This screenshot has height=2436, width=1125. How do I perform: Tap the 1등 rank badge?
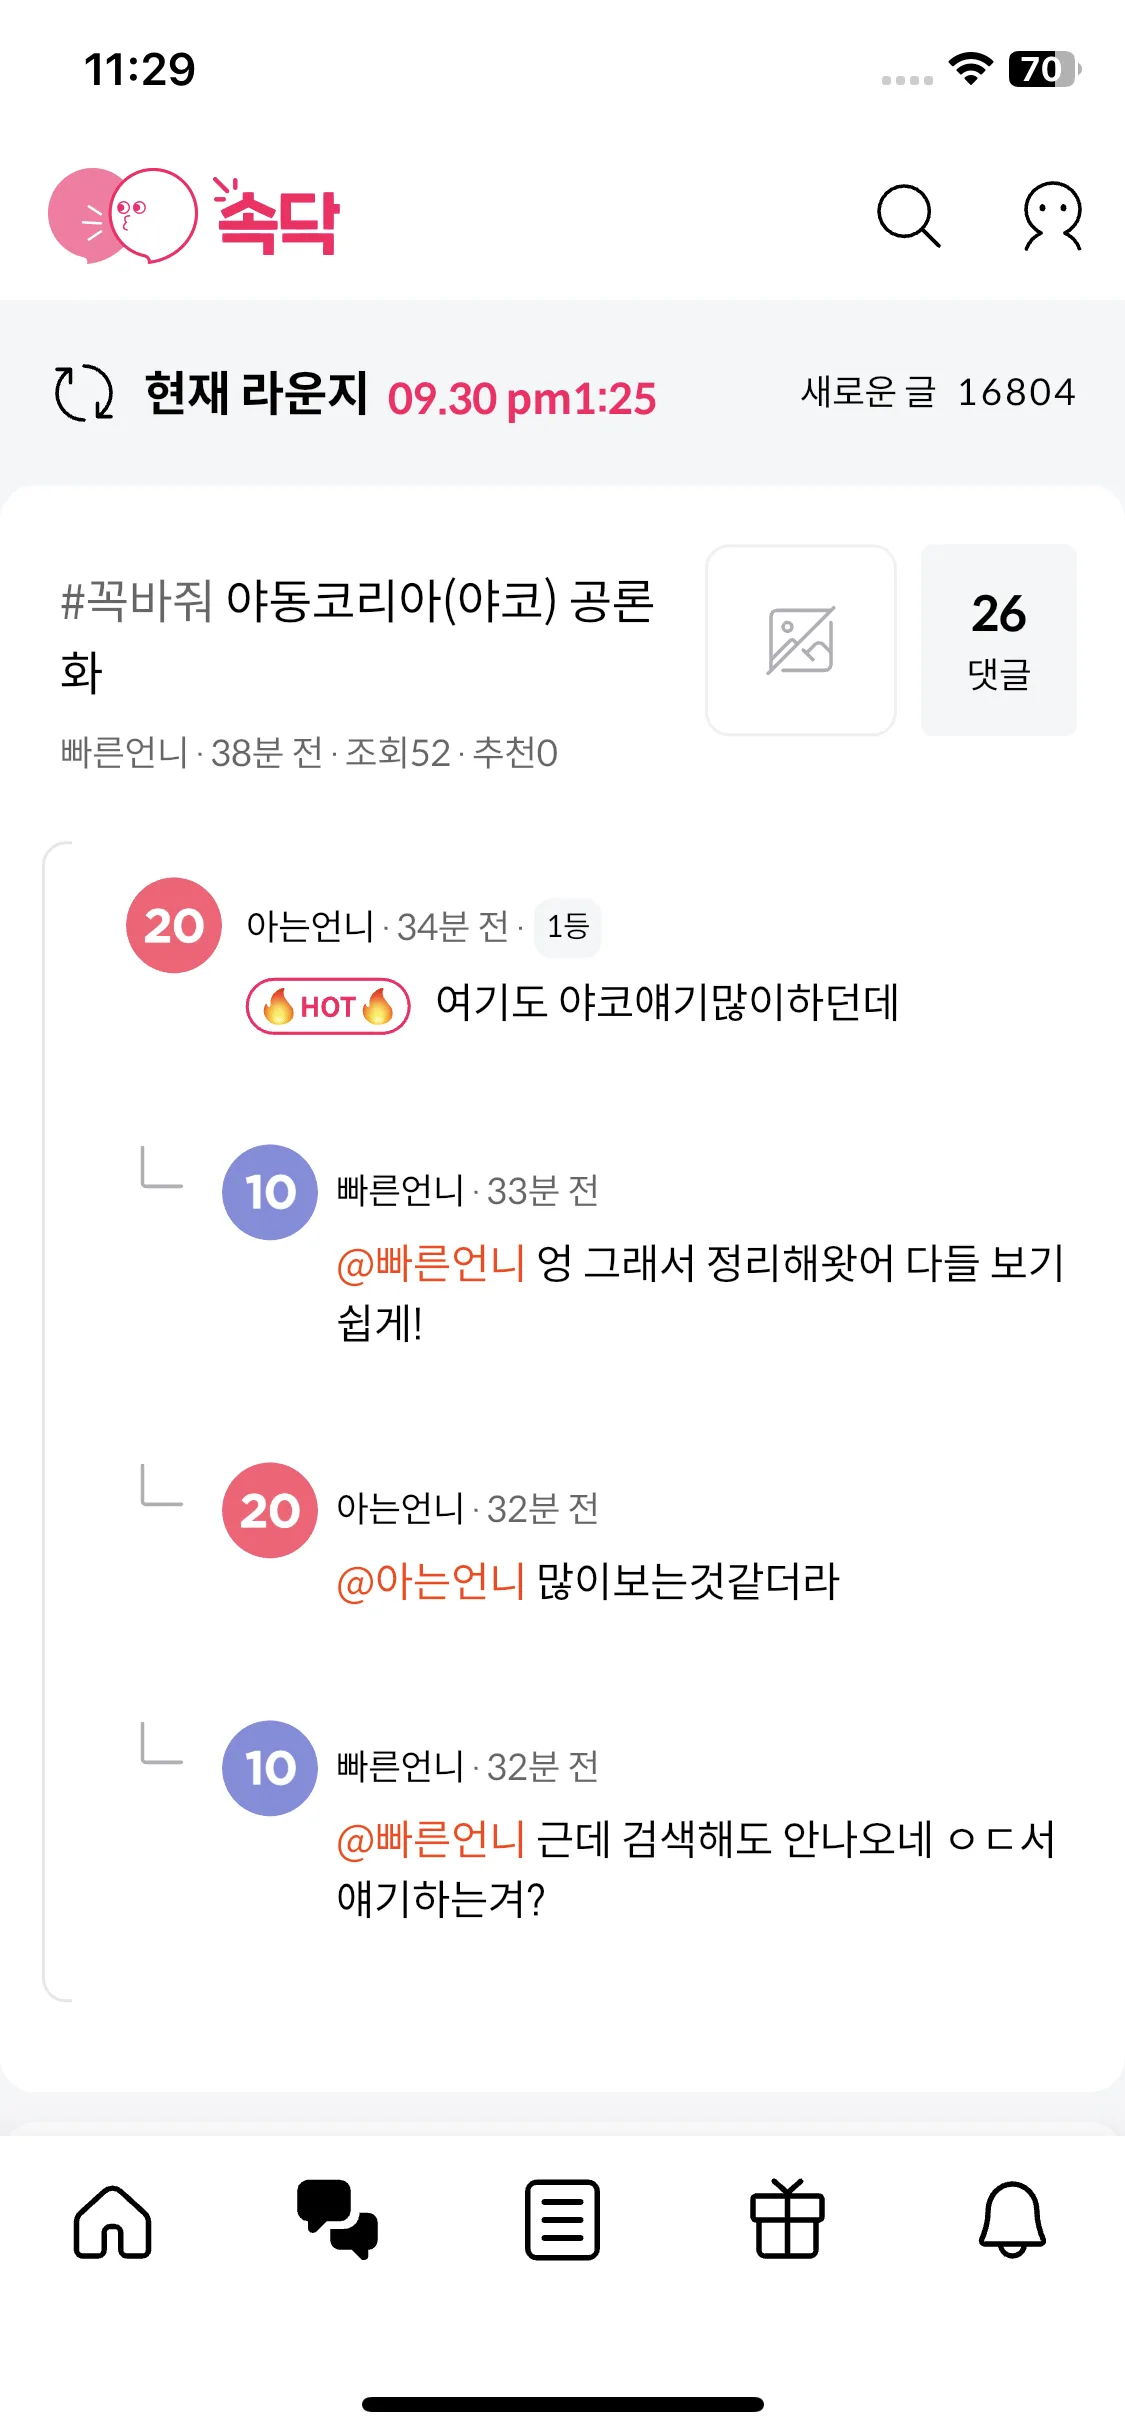click(567, 927)
